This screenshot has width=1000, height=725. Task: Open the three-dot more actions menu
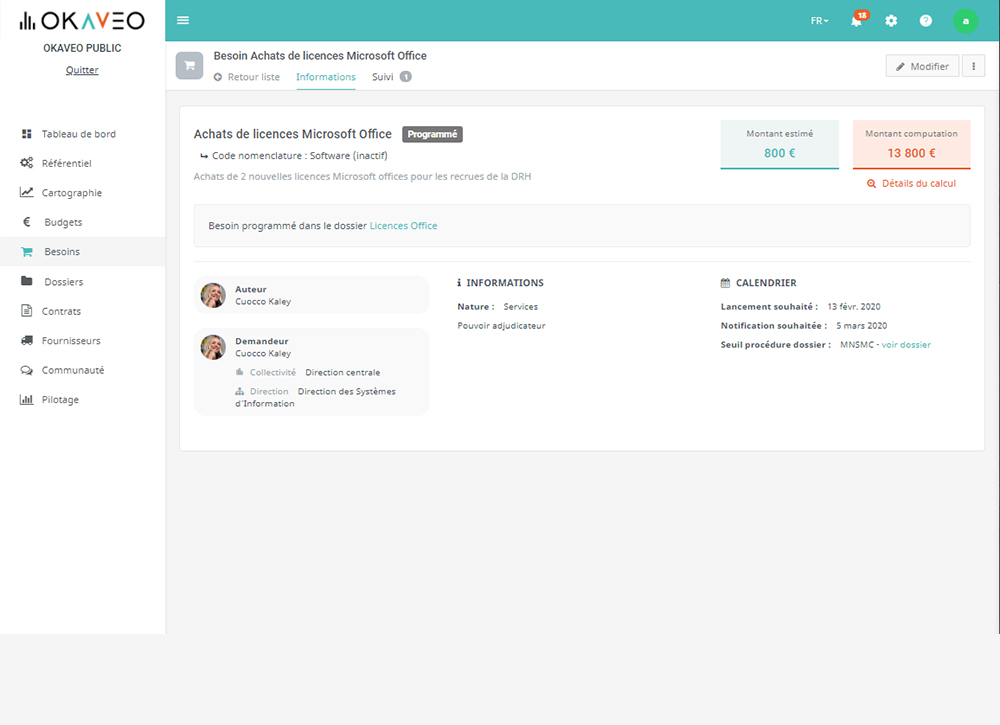pyautogui.click(x=973, y=66)
